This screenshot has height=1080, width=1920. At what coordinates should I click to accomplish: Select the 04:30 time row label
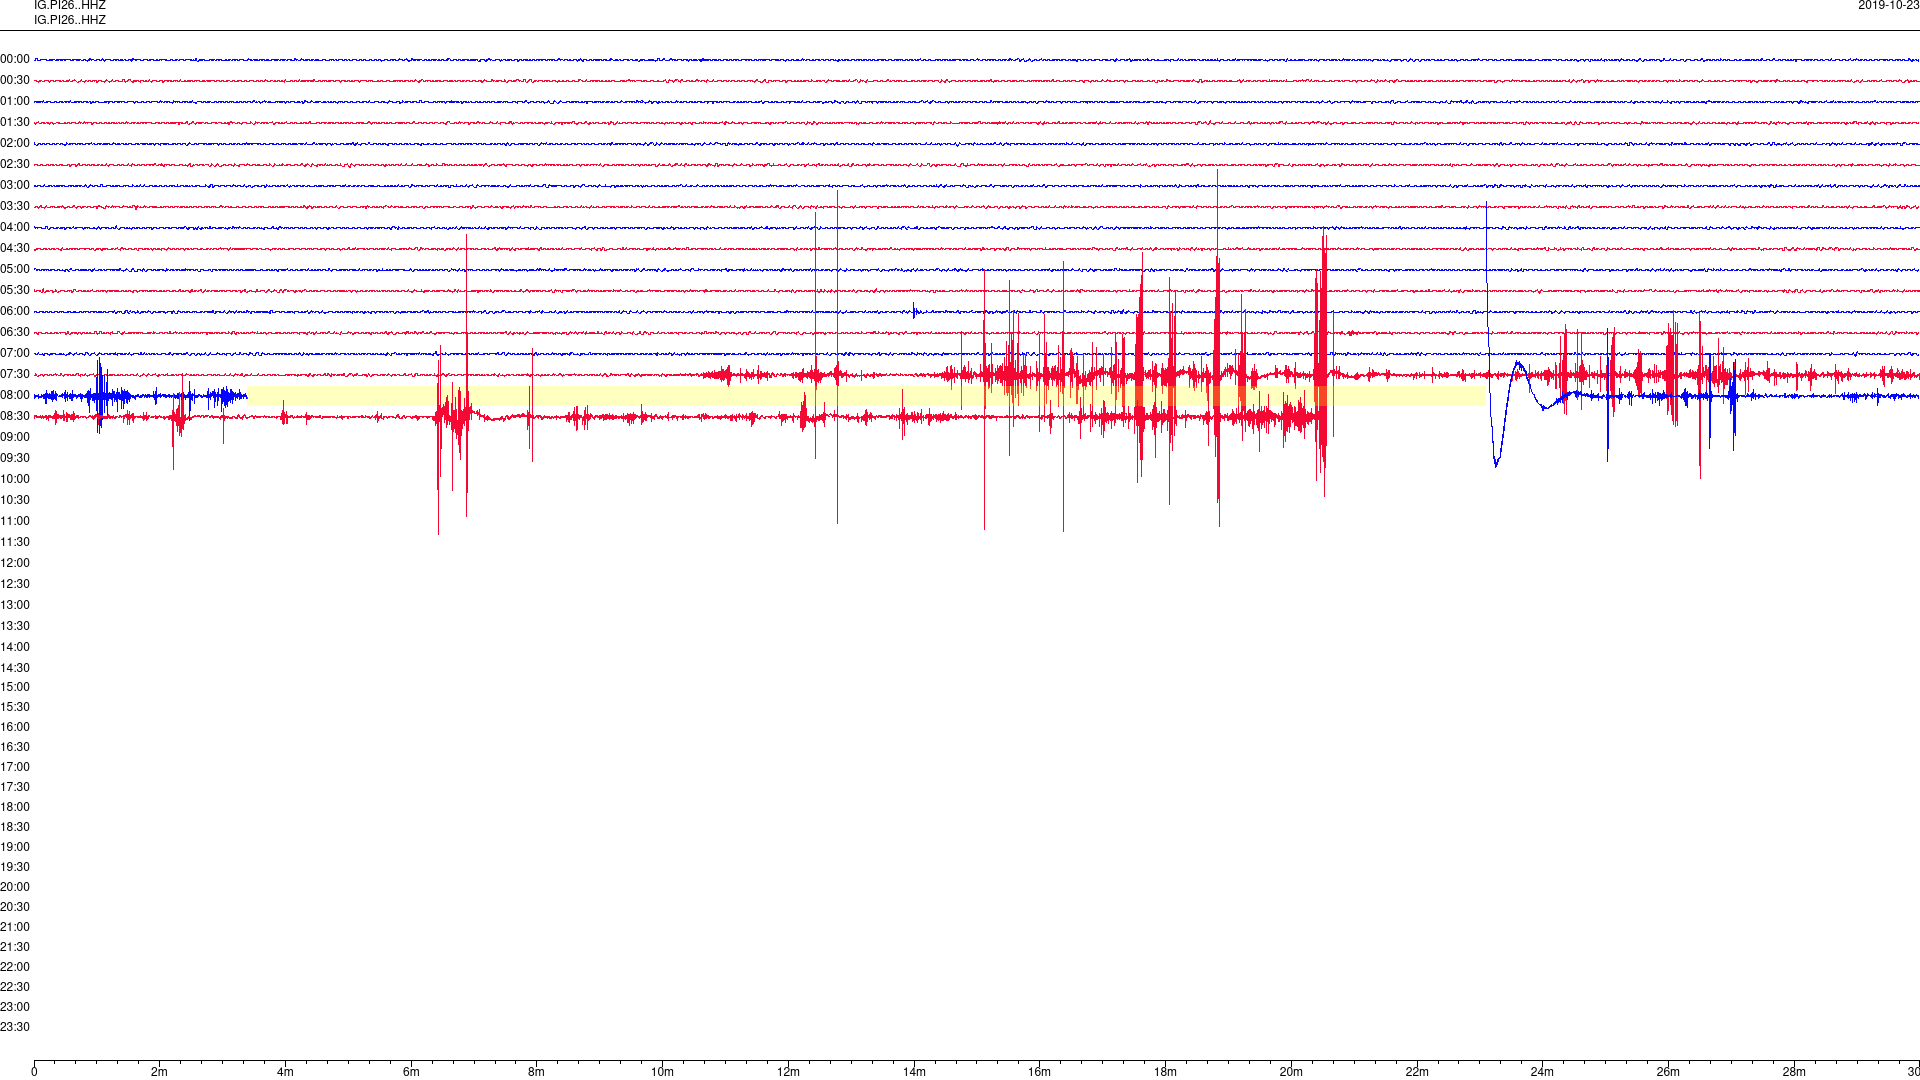point(15,248)
